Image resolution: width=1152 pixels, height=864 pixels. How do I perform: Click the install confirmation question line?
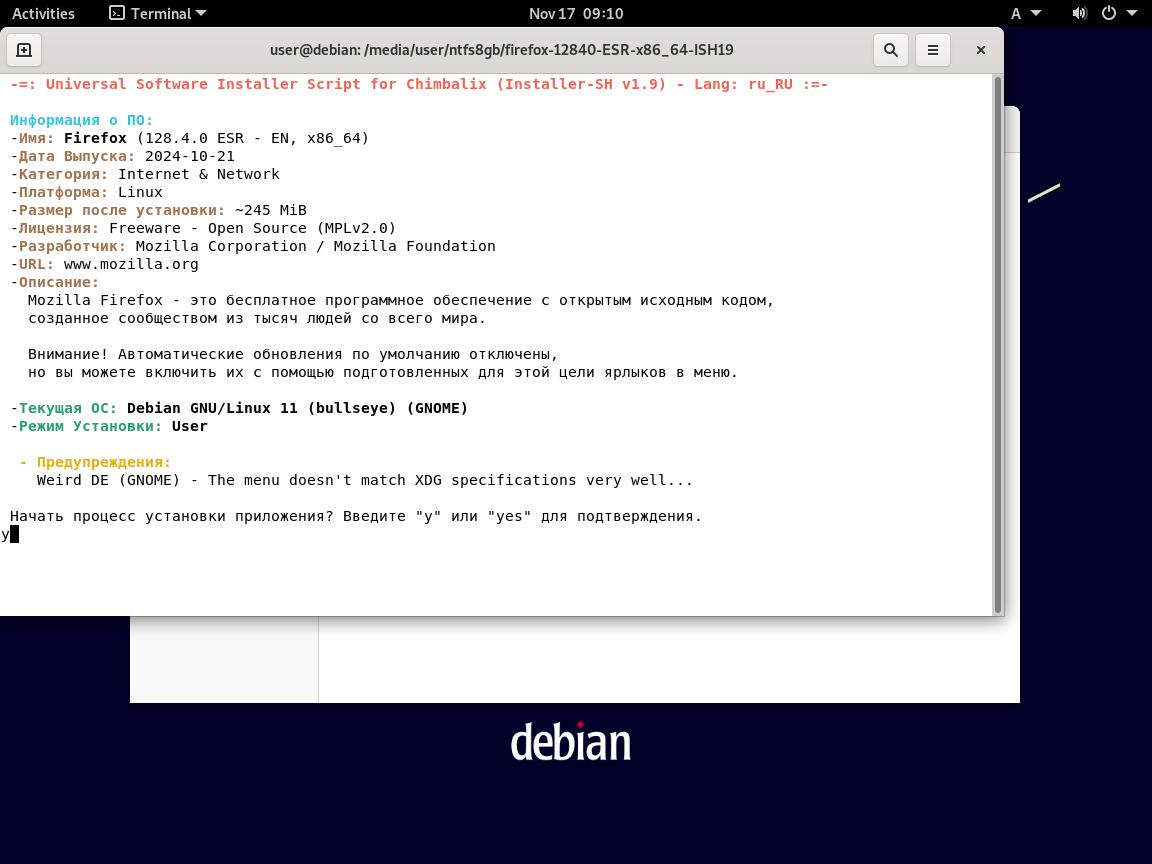(x=356, y=516)
